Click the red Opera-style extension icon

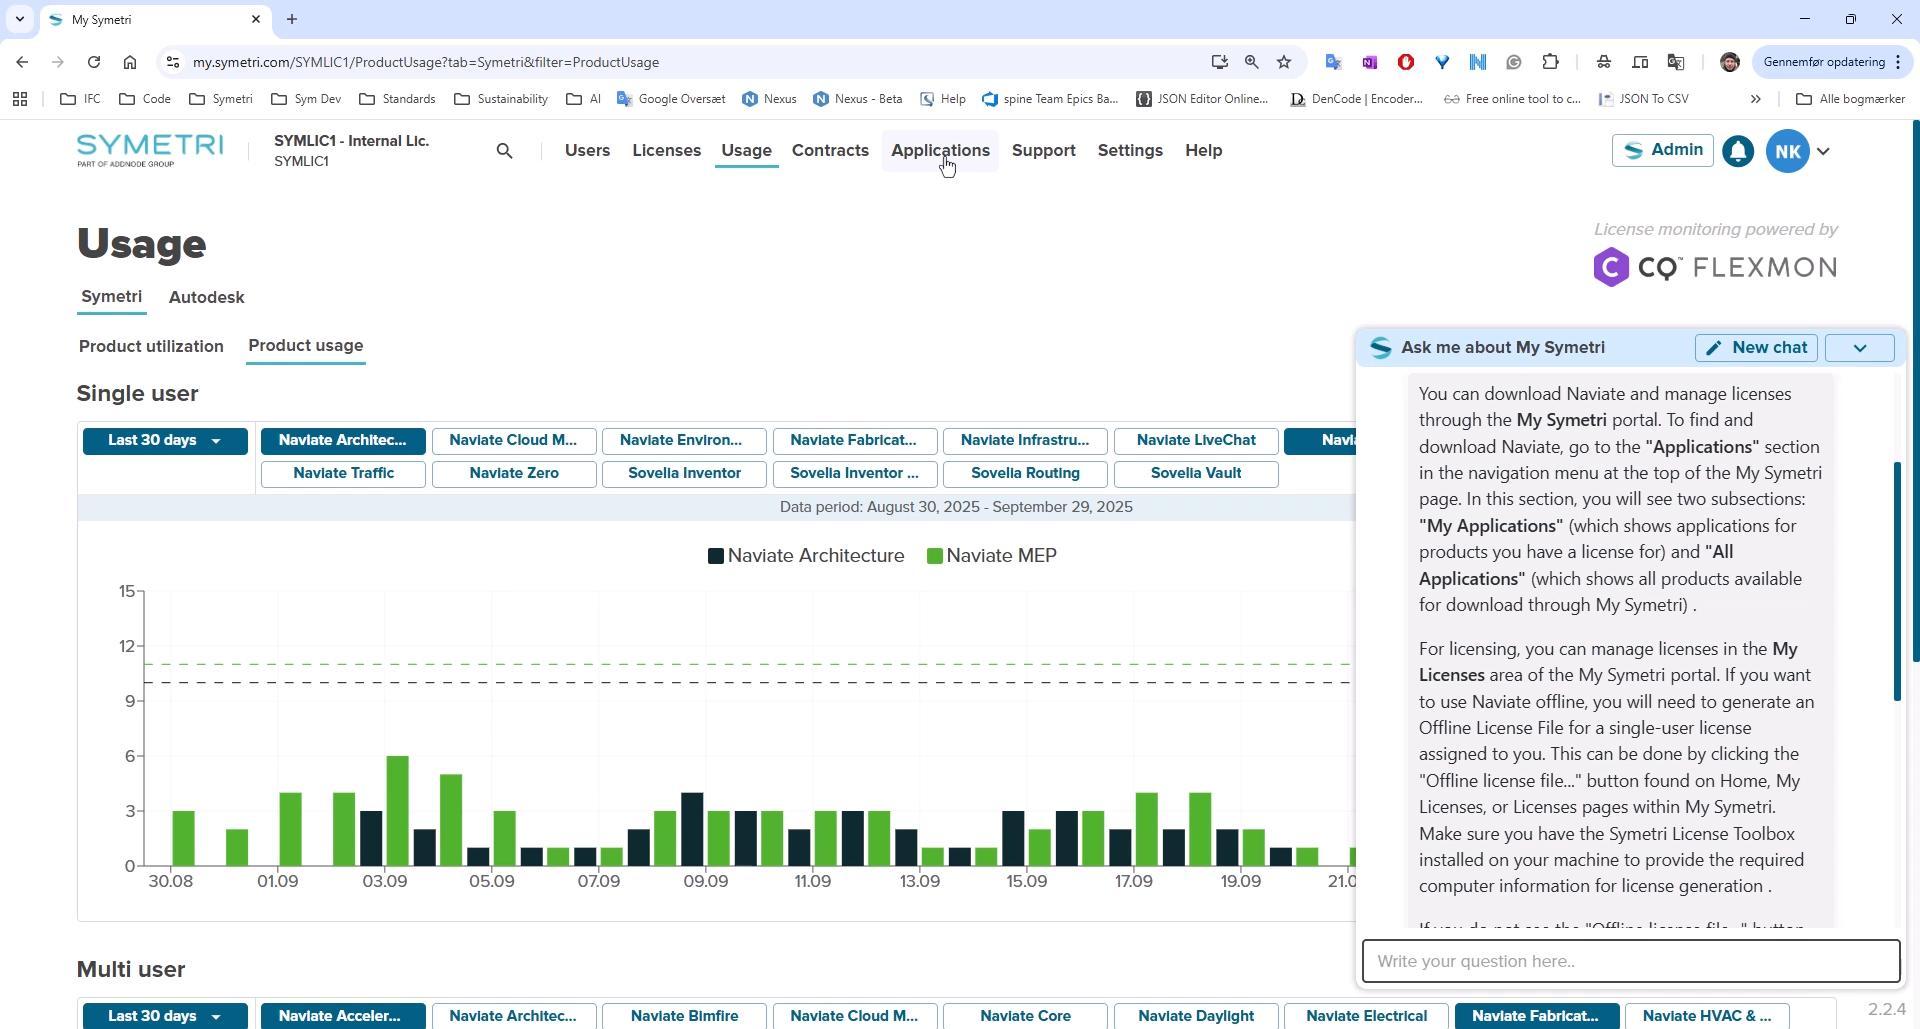[1405, 62]
